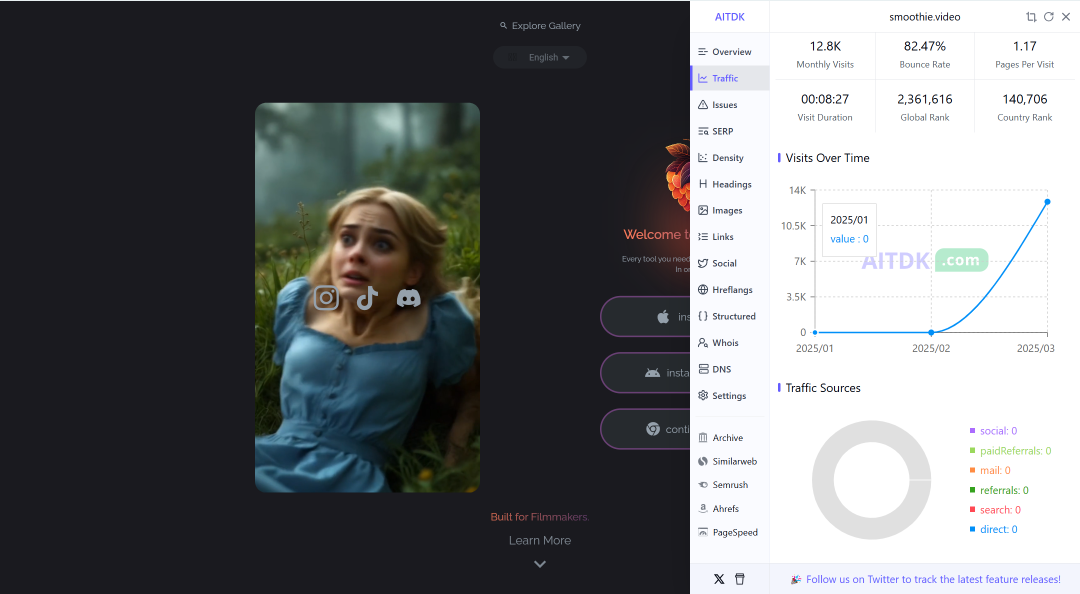
Task: Open the Density sidebar item
Action: coord(729,158)
